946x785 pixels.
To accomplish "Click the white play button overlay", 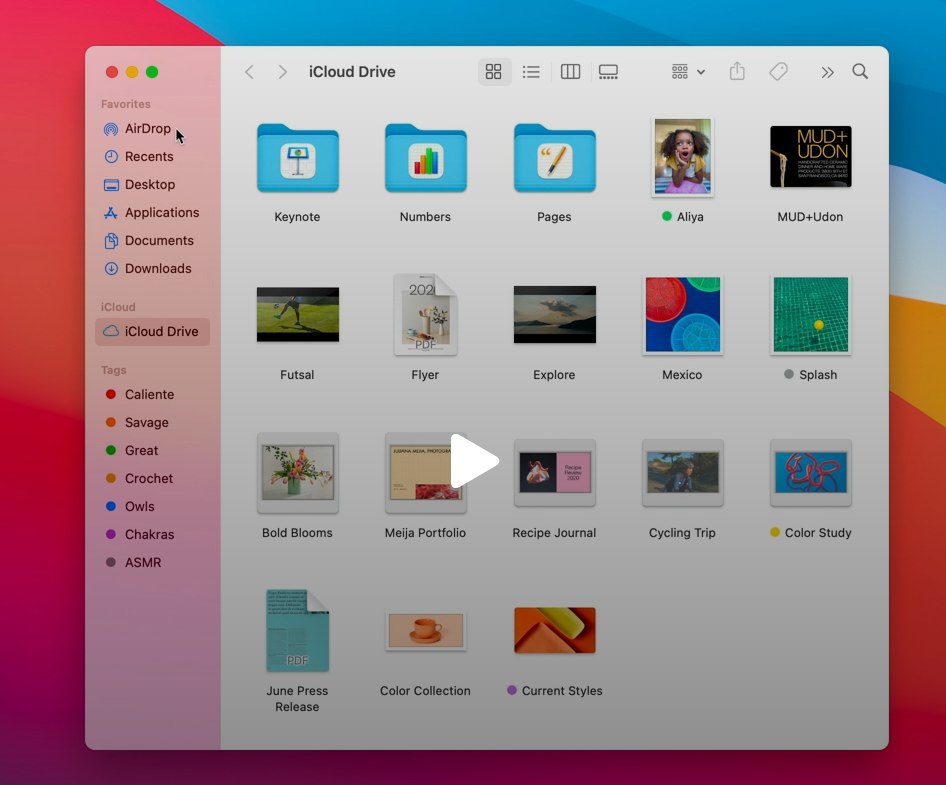I will click(474, 461).
